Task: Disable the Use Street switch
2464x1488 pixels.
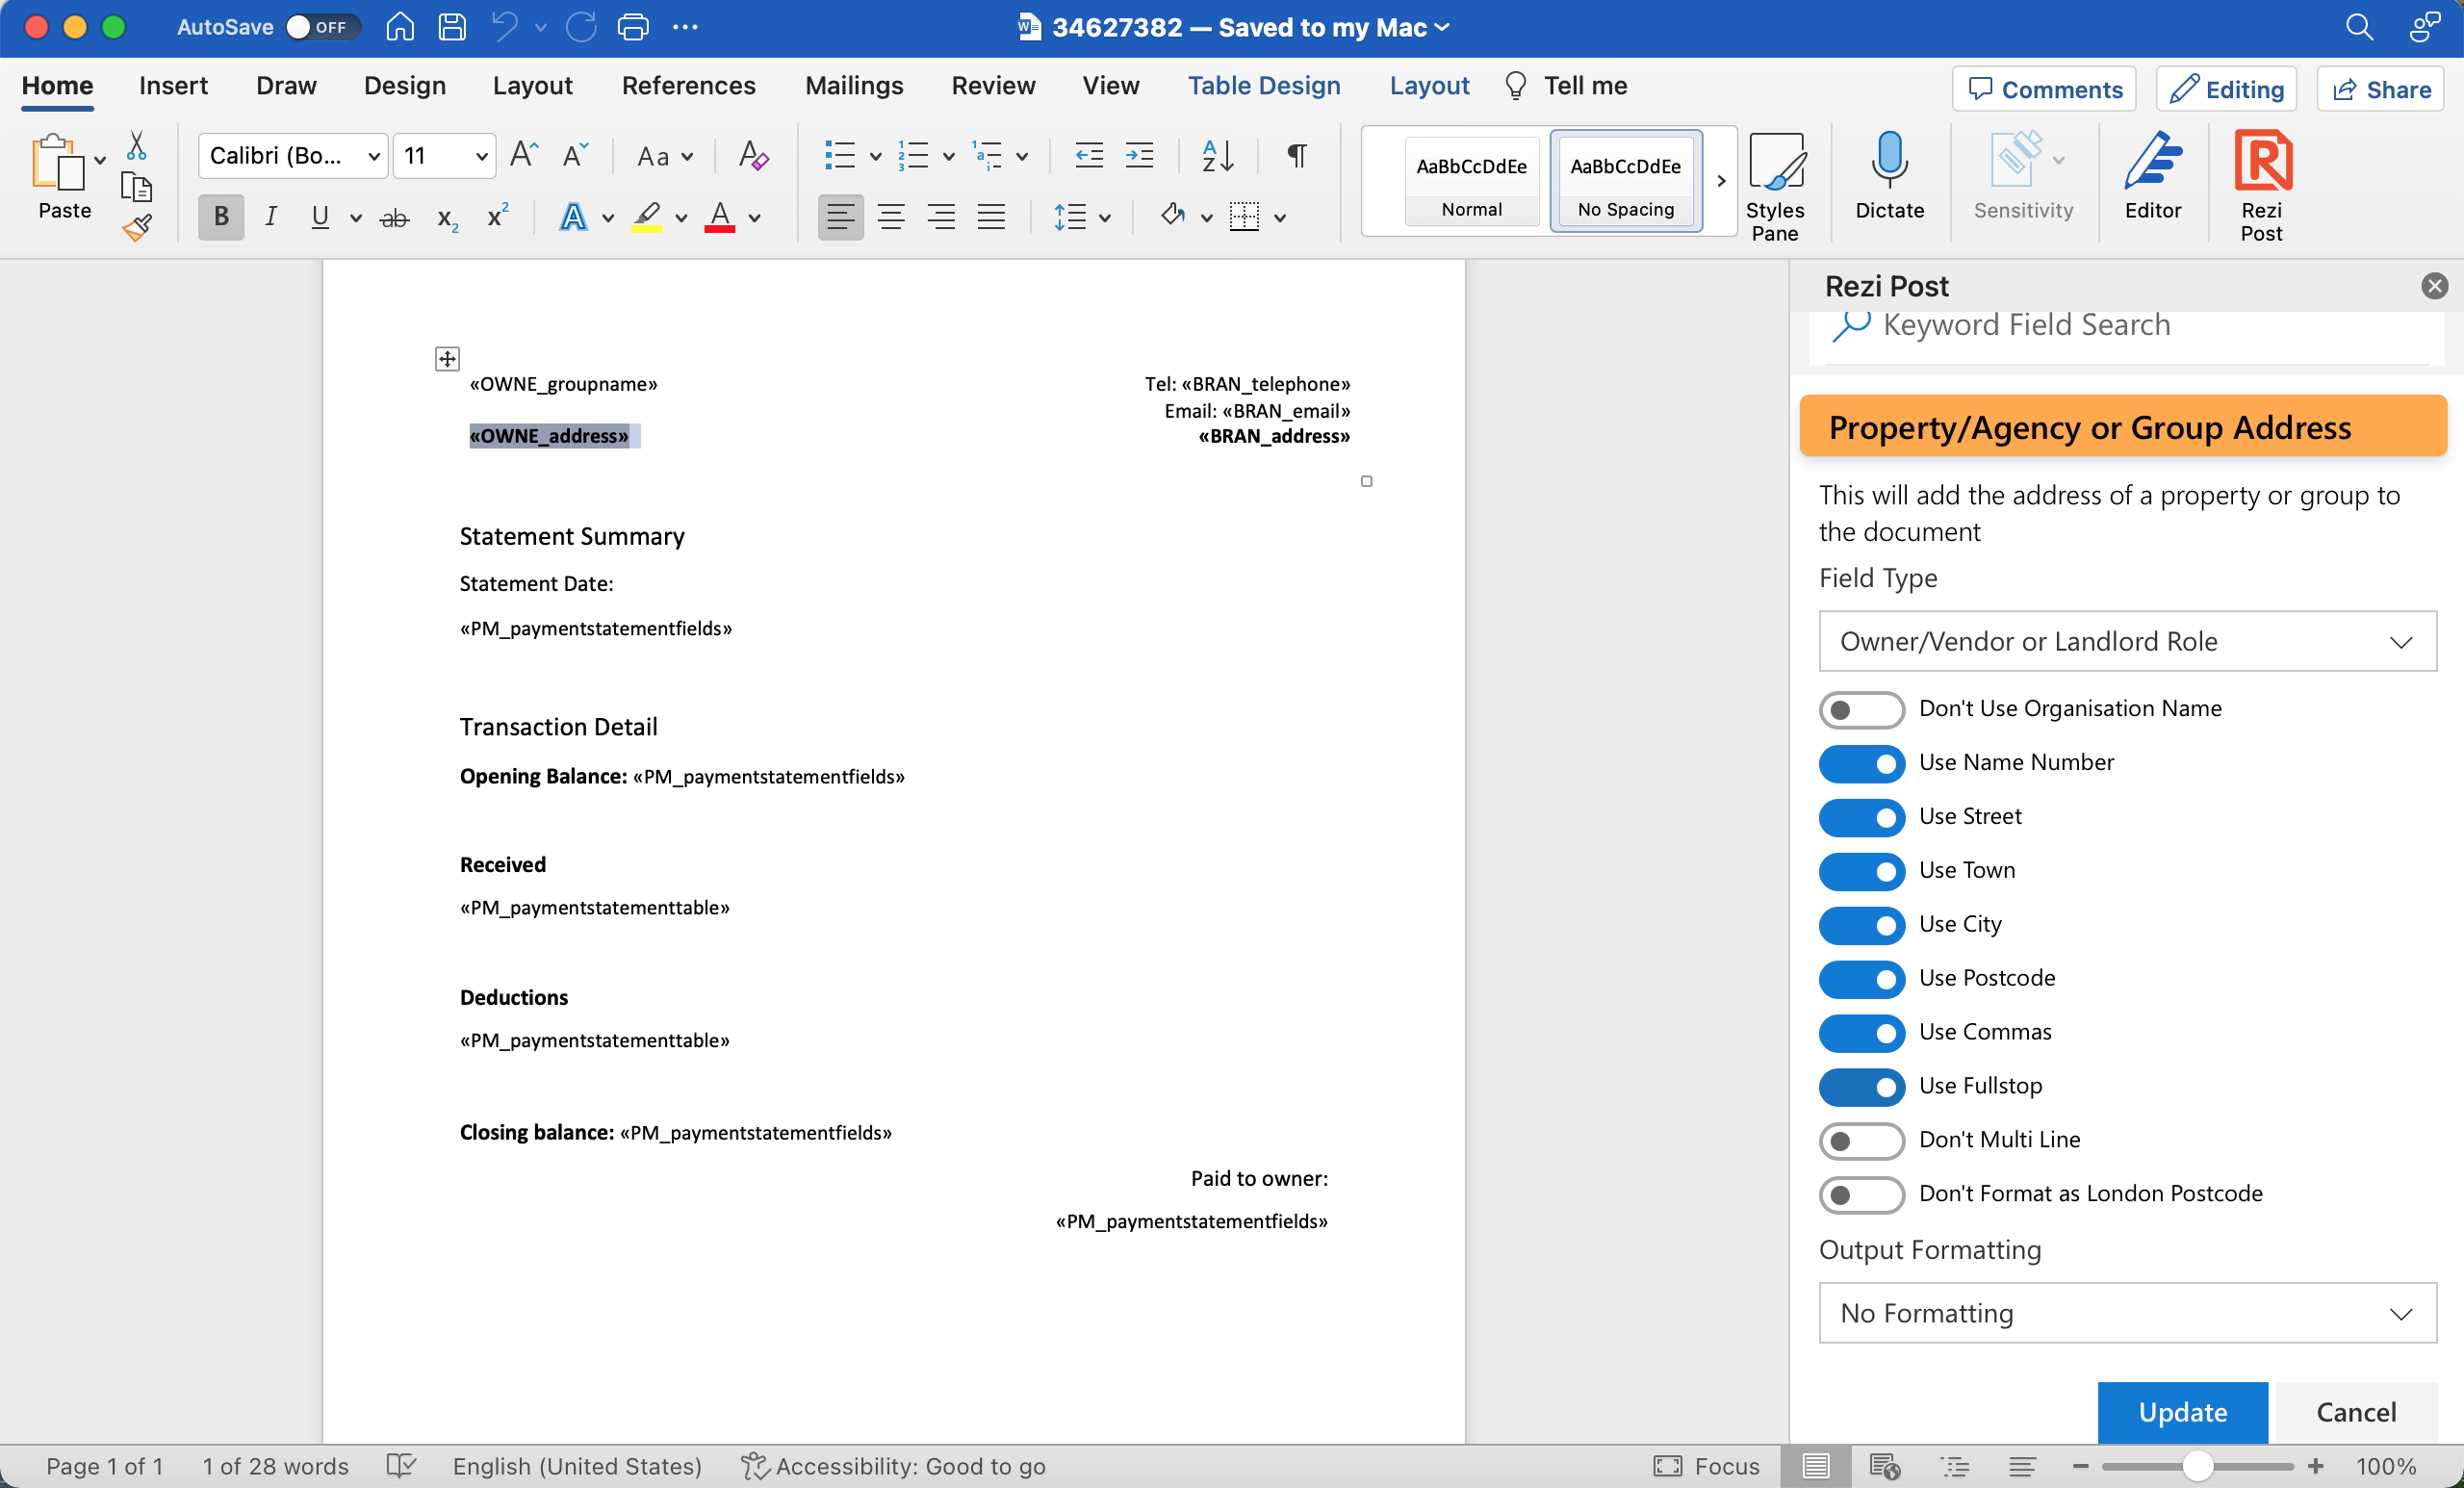Action: pos(1861,817)
